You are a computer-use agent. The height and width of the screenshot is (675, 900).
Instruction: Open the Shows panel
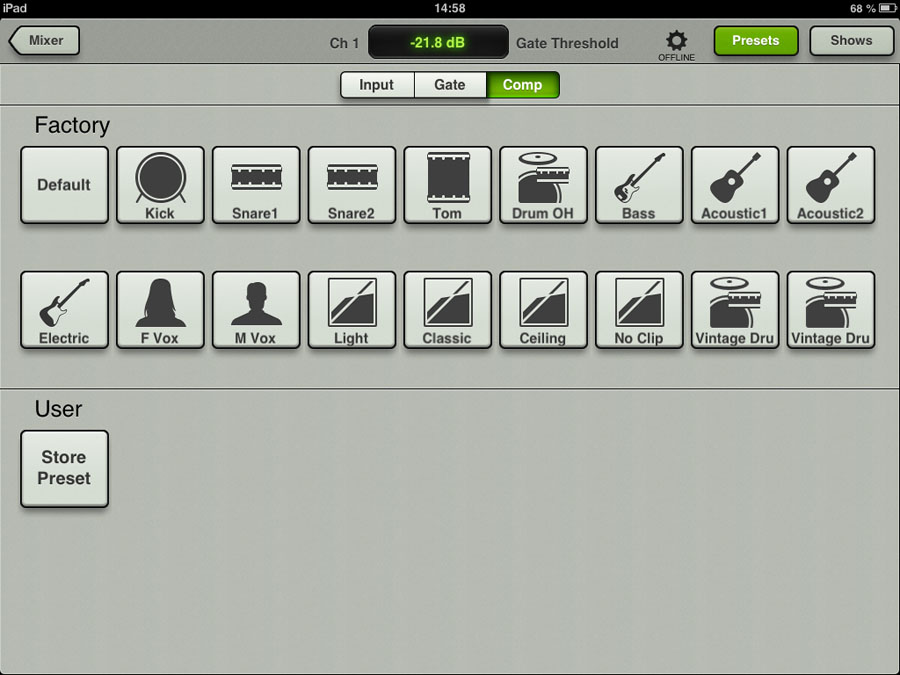tap(852, 40)
